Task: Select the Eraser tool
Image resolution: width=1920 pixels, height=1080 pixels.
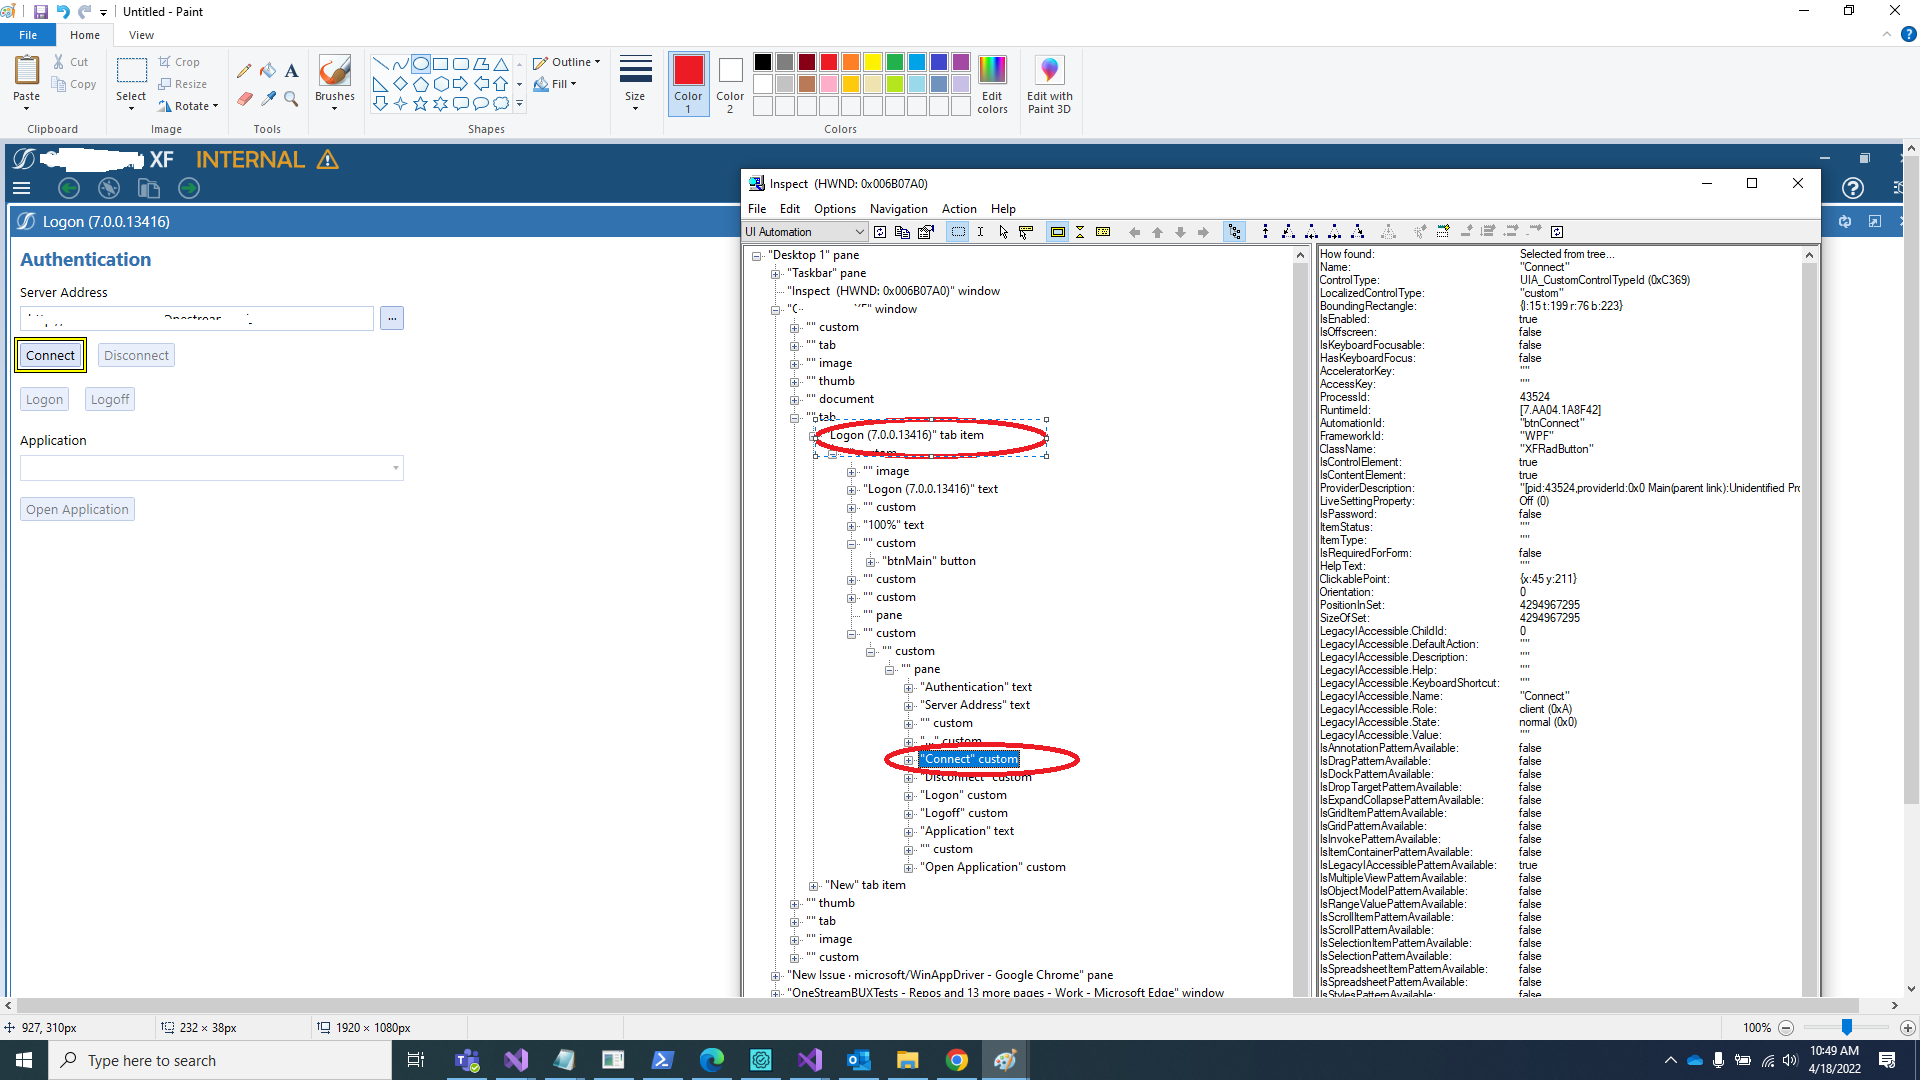Action: point(245,99)
